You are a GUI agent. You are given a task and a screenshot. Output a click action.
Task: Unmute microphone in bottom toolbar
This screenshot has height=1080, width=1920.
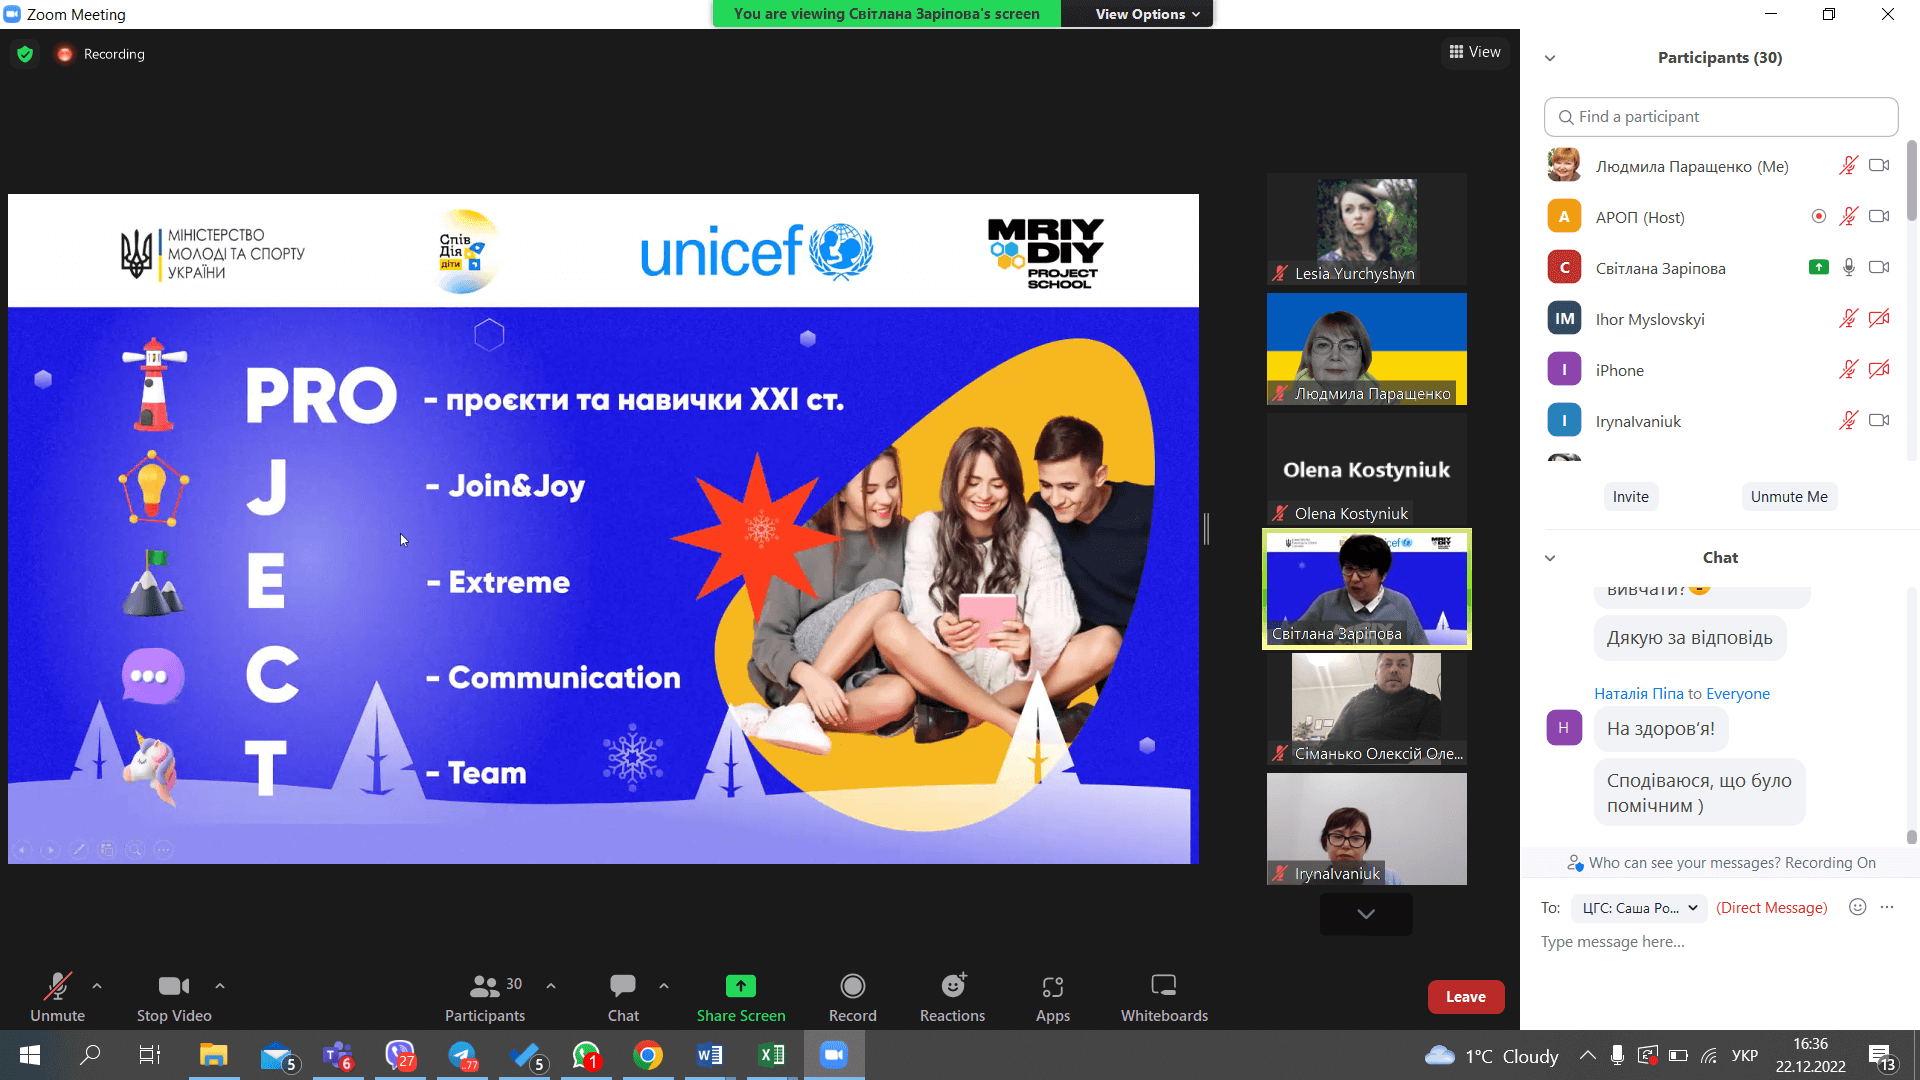tap(57, 986)
